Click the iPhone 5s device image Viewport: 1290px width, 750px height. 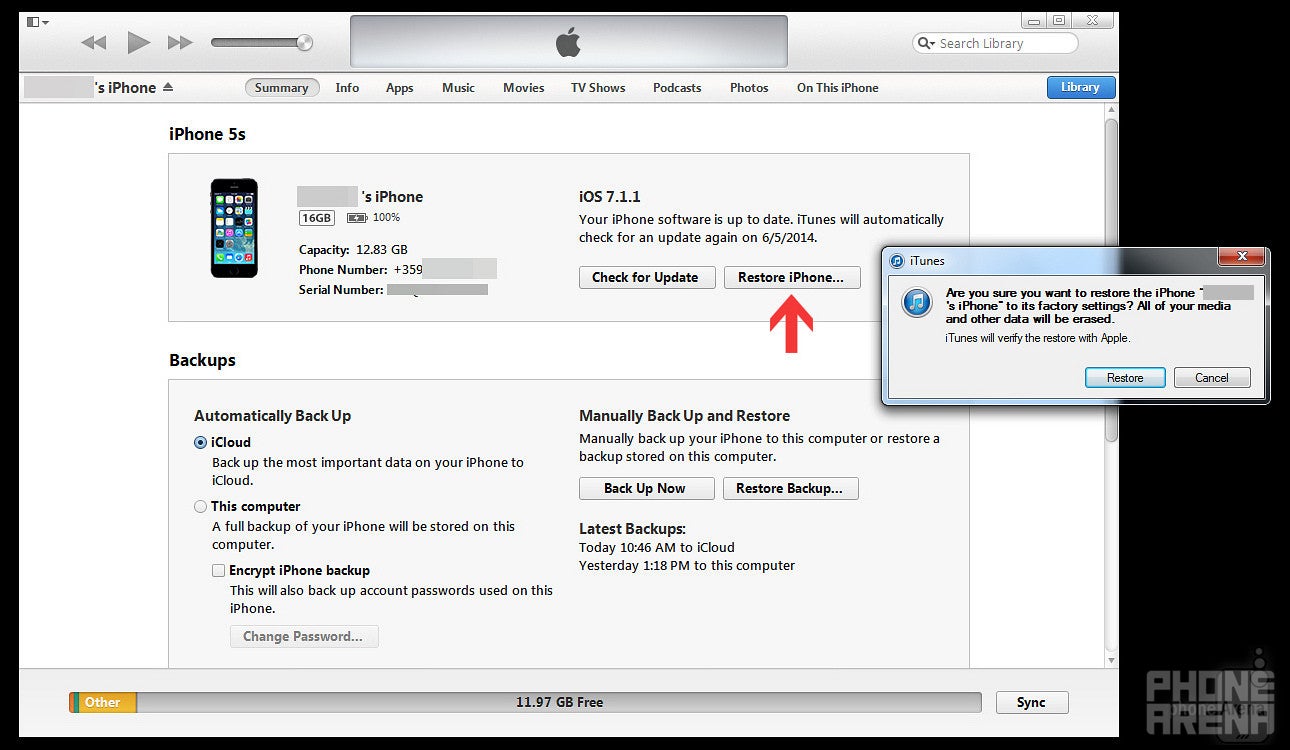pos(234,228)
